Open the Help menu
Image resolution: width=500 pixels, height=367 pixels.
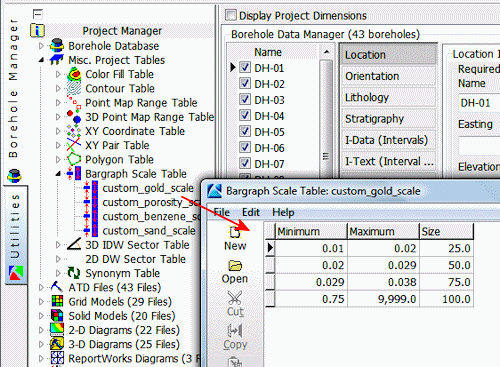pyautogui.click(x=283, y=212)
